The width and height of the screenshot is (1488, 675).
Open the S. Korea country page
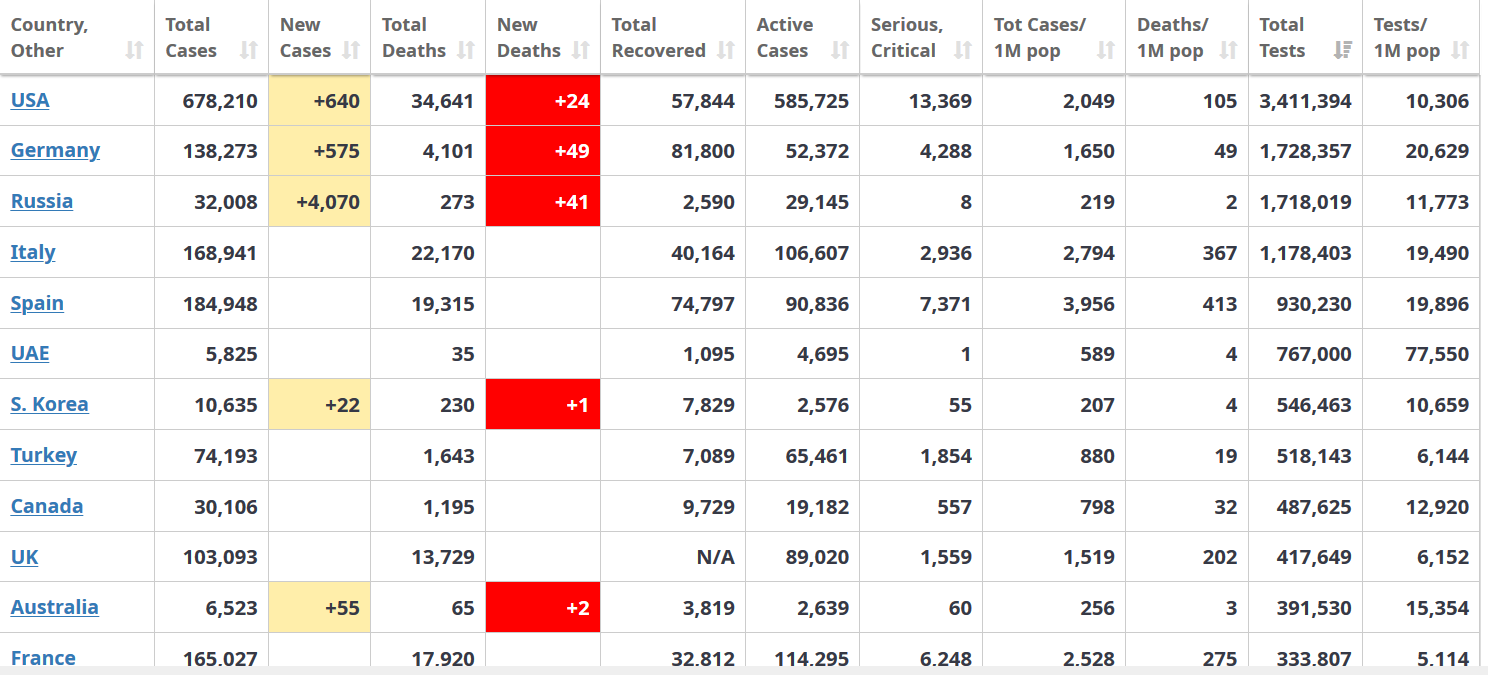(49, 404)
